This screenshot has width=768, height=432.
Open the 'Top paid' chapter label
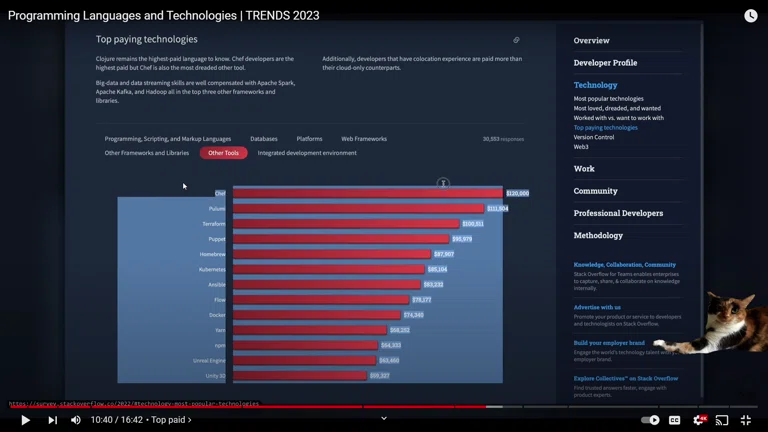click(x=170, y=420)
